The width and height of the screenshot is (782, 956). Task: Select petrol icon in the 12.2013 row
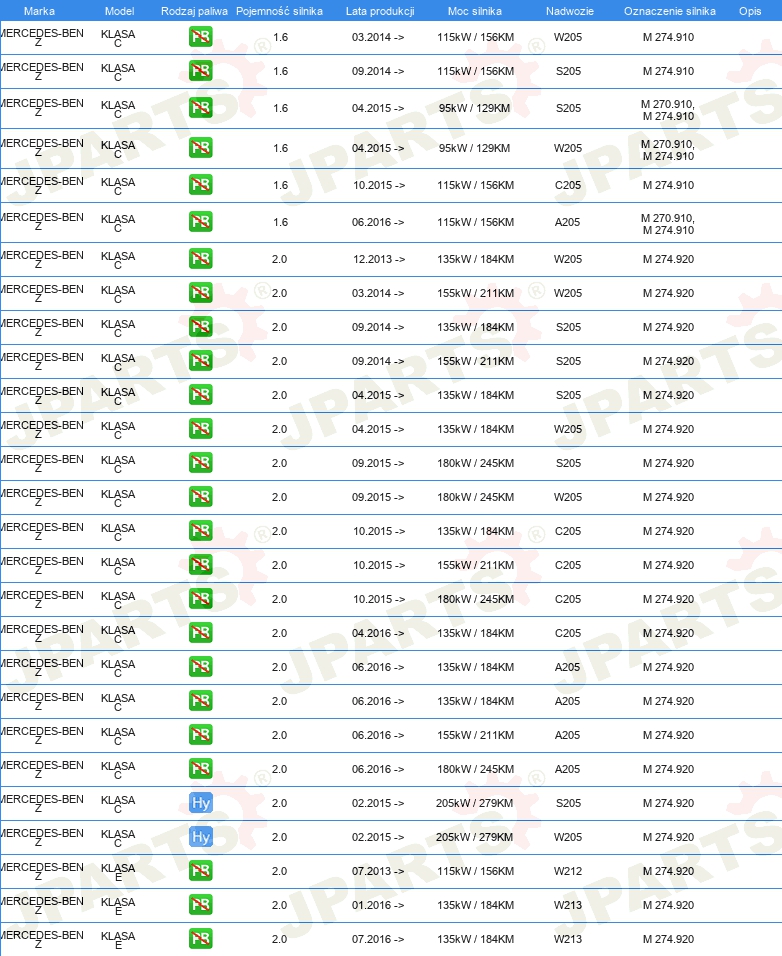click(x=201, y=259)
